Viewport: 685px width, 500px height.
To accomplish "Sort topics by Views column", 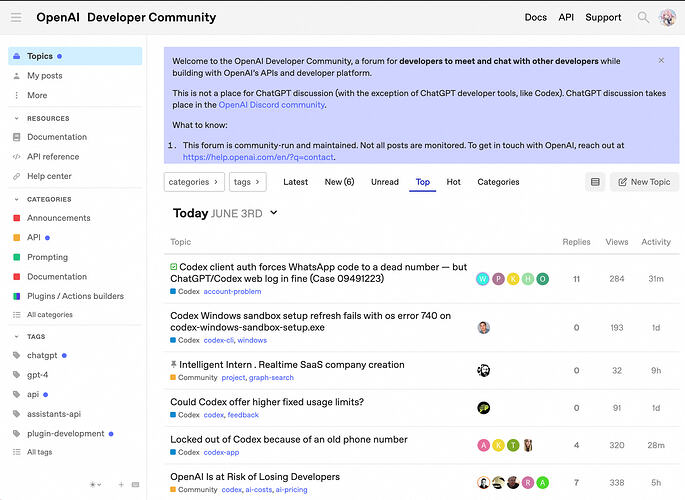I will [x=617, y=242].
